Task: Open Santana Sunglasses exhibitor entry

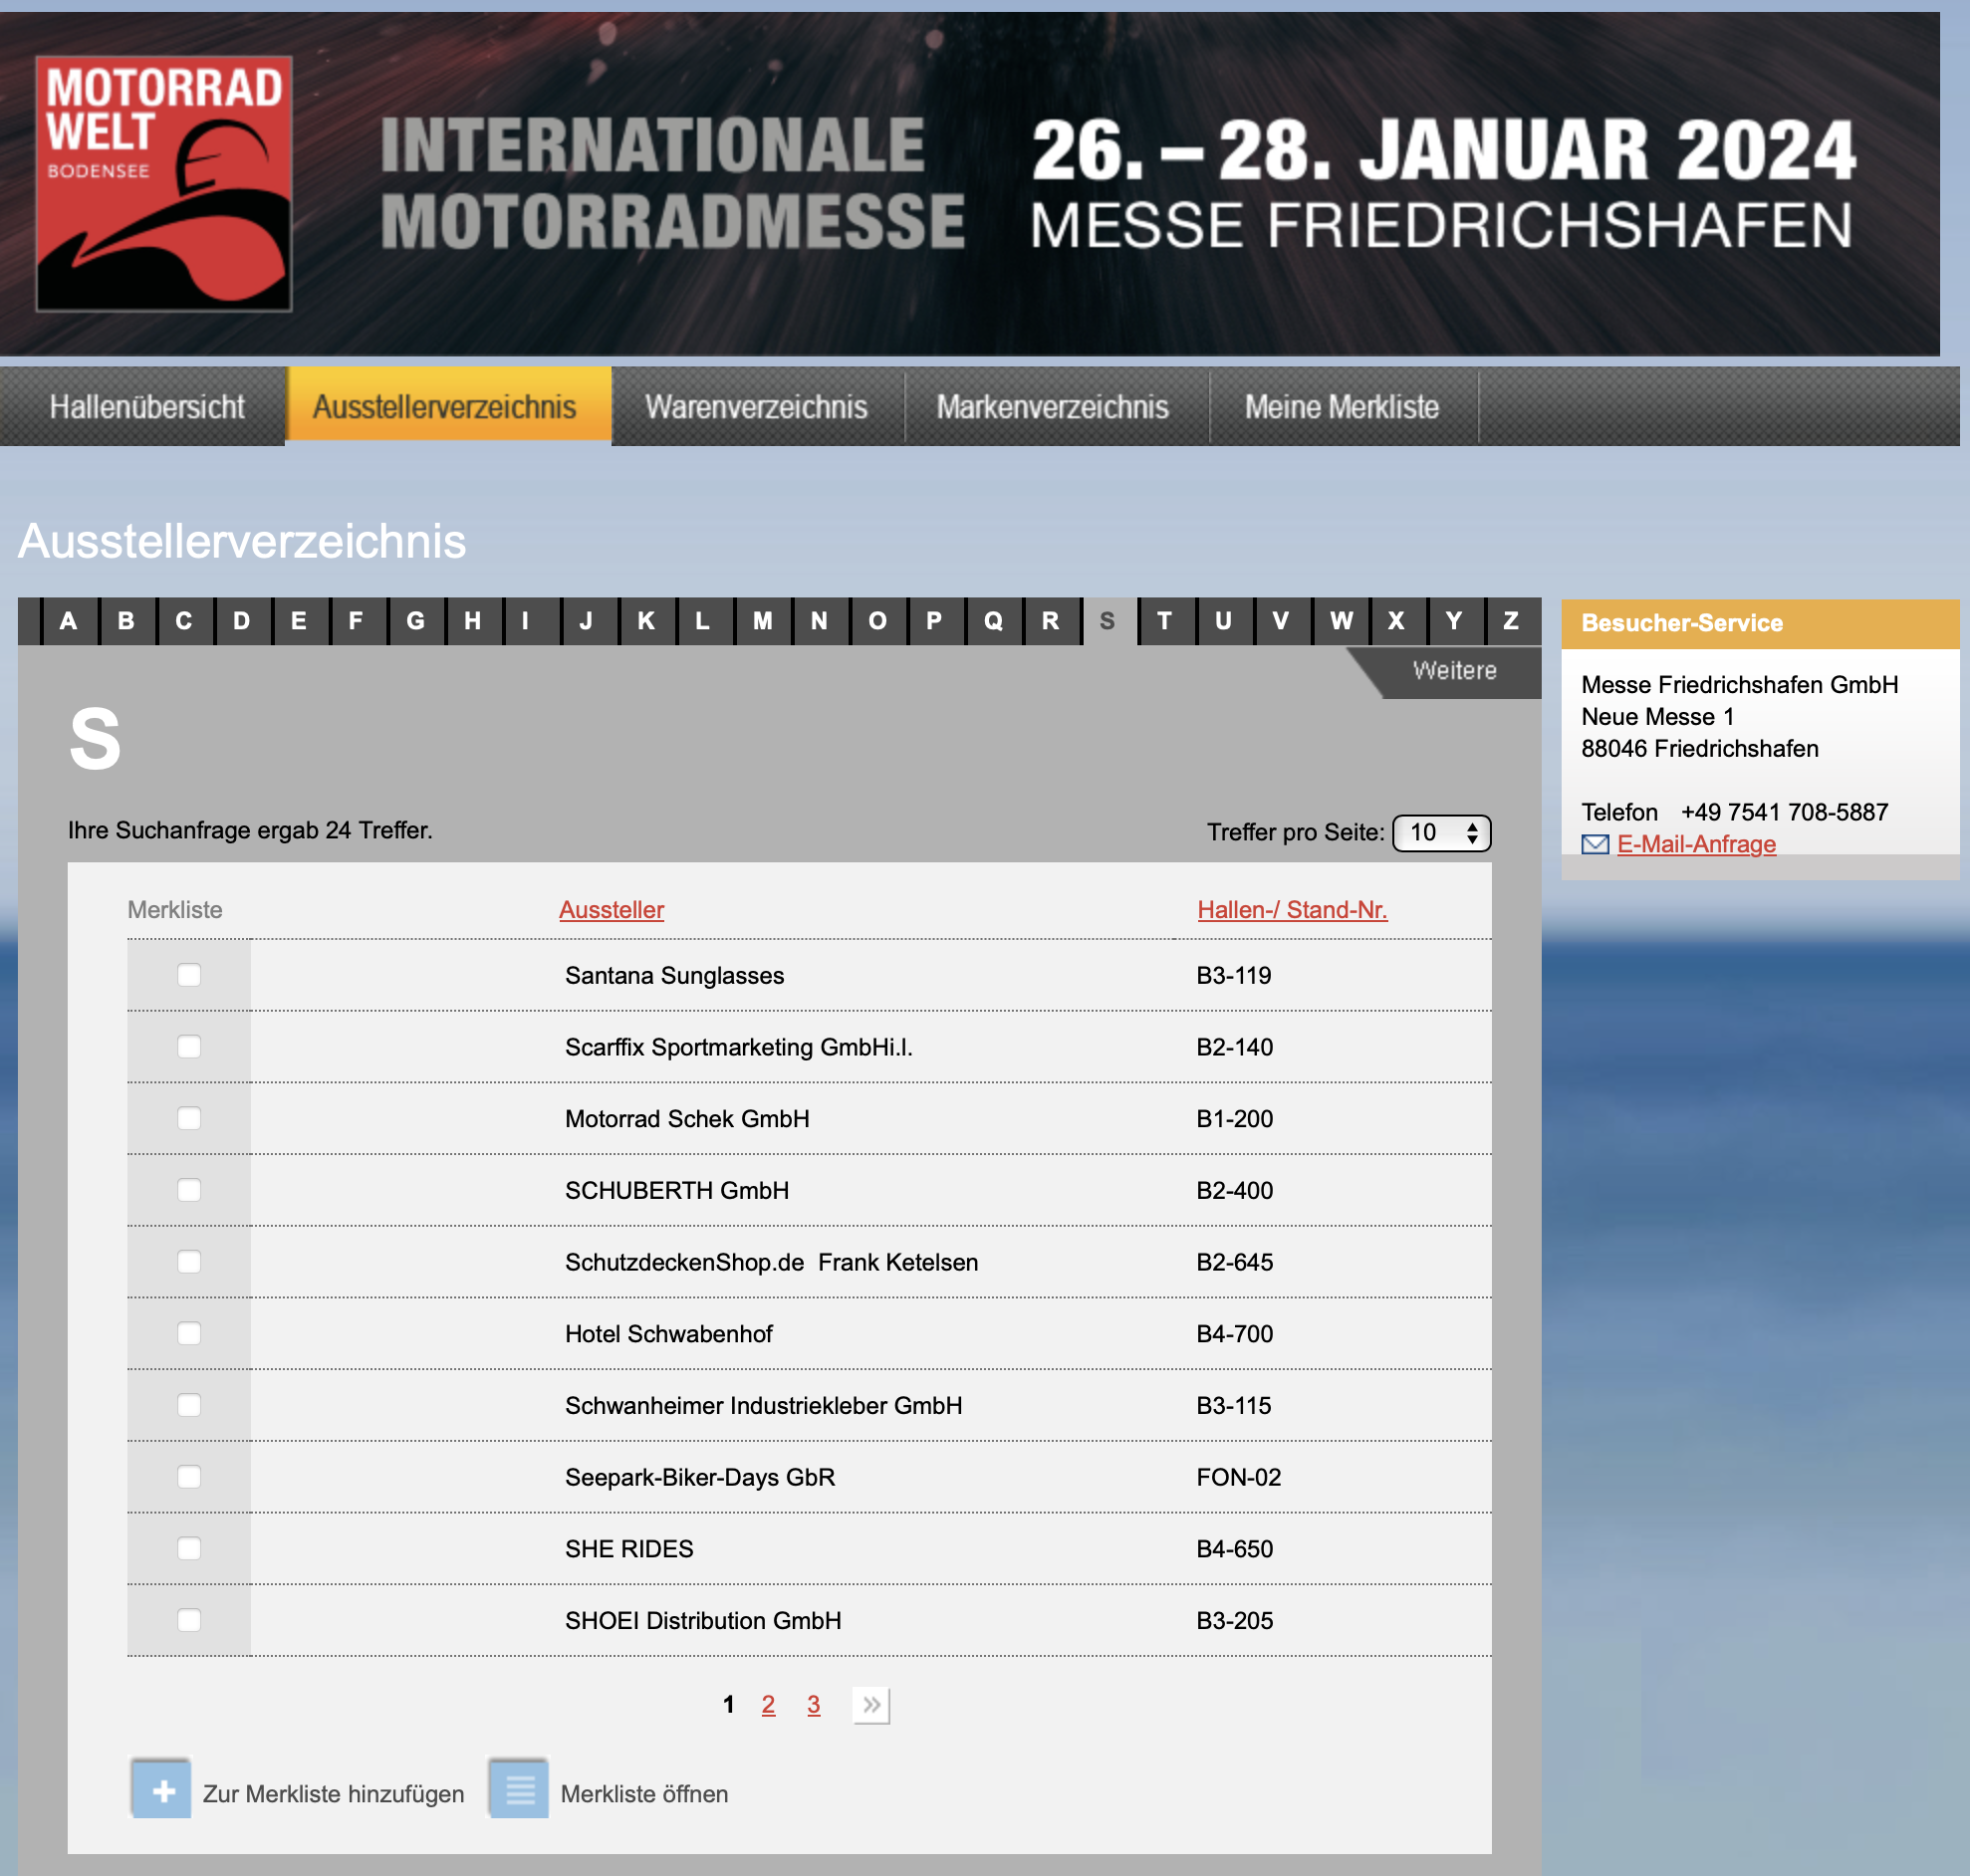Action: pyautogui.click(x=674, y=976)
